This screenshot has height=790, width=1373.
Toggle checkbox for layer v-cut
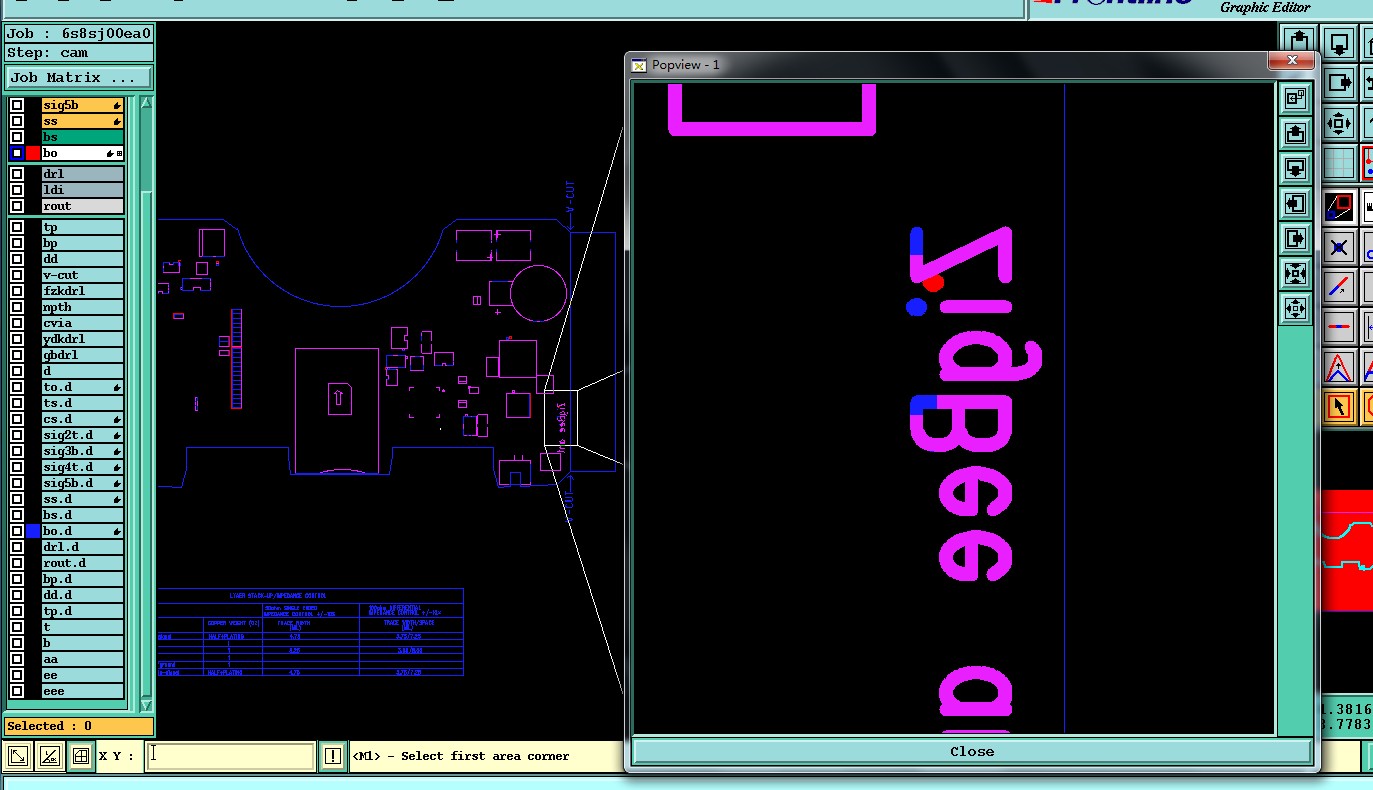17,275
